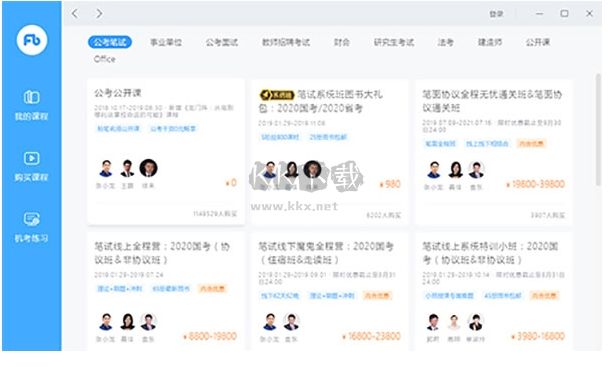Select the Office tab
Image resolution: width=610 pixels, height=367 pixels.
pyautogui.click(x=105, y=59)
